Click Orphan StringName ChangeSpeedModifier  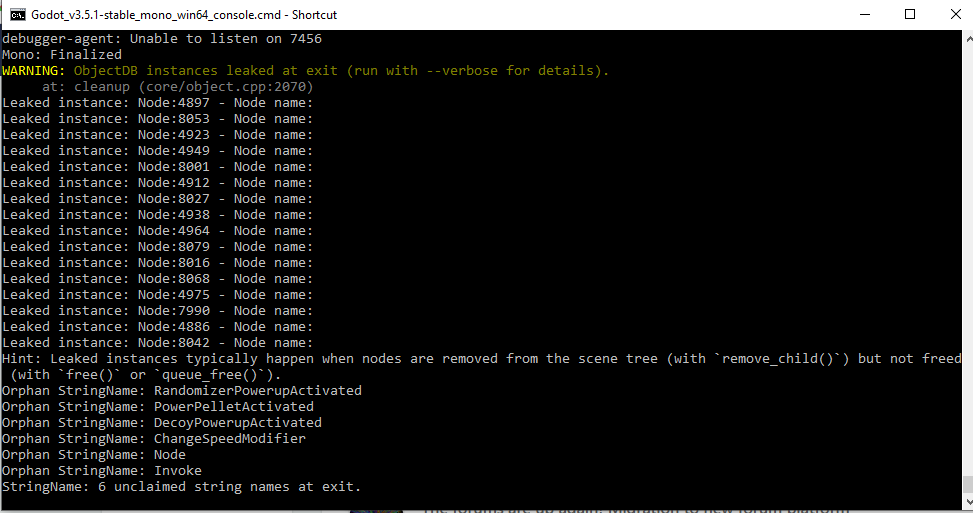tap(154, 439)
